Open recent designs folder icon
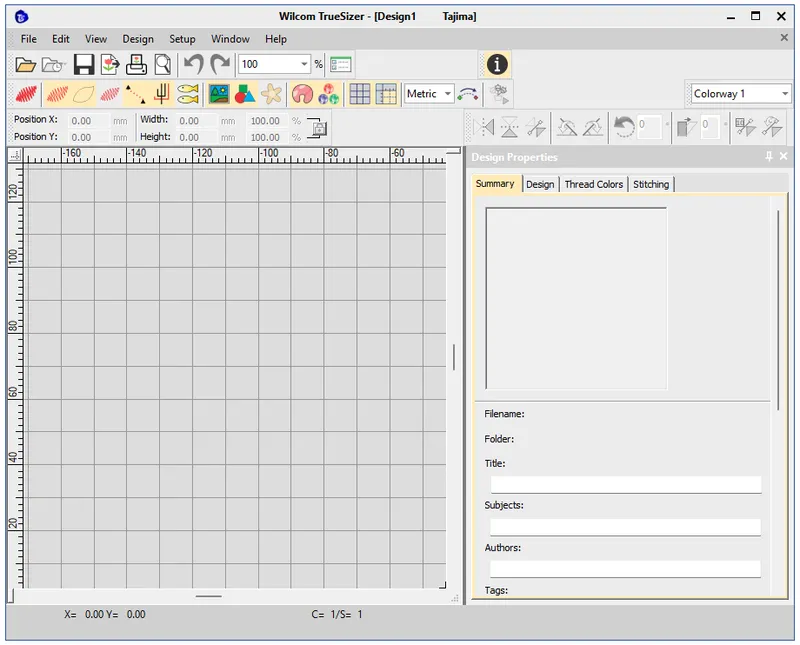 53,64
